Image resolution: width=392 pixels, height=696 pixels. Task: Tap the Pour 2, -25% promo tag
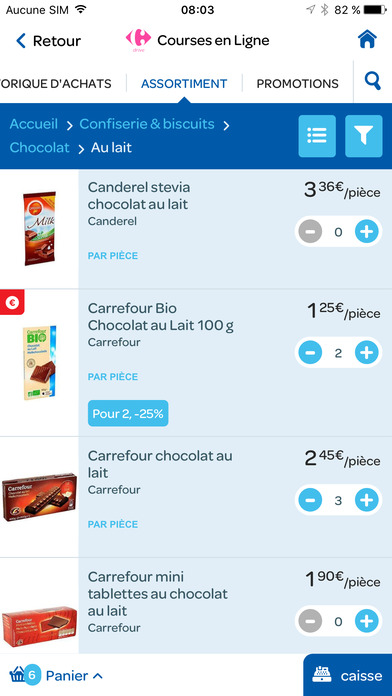[128, 414]
